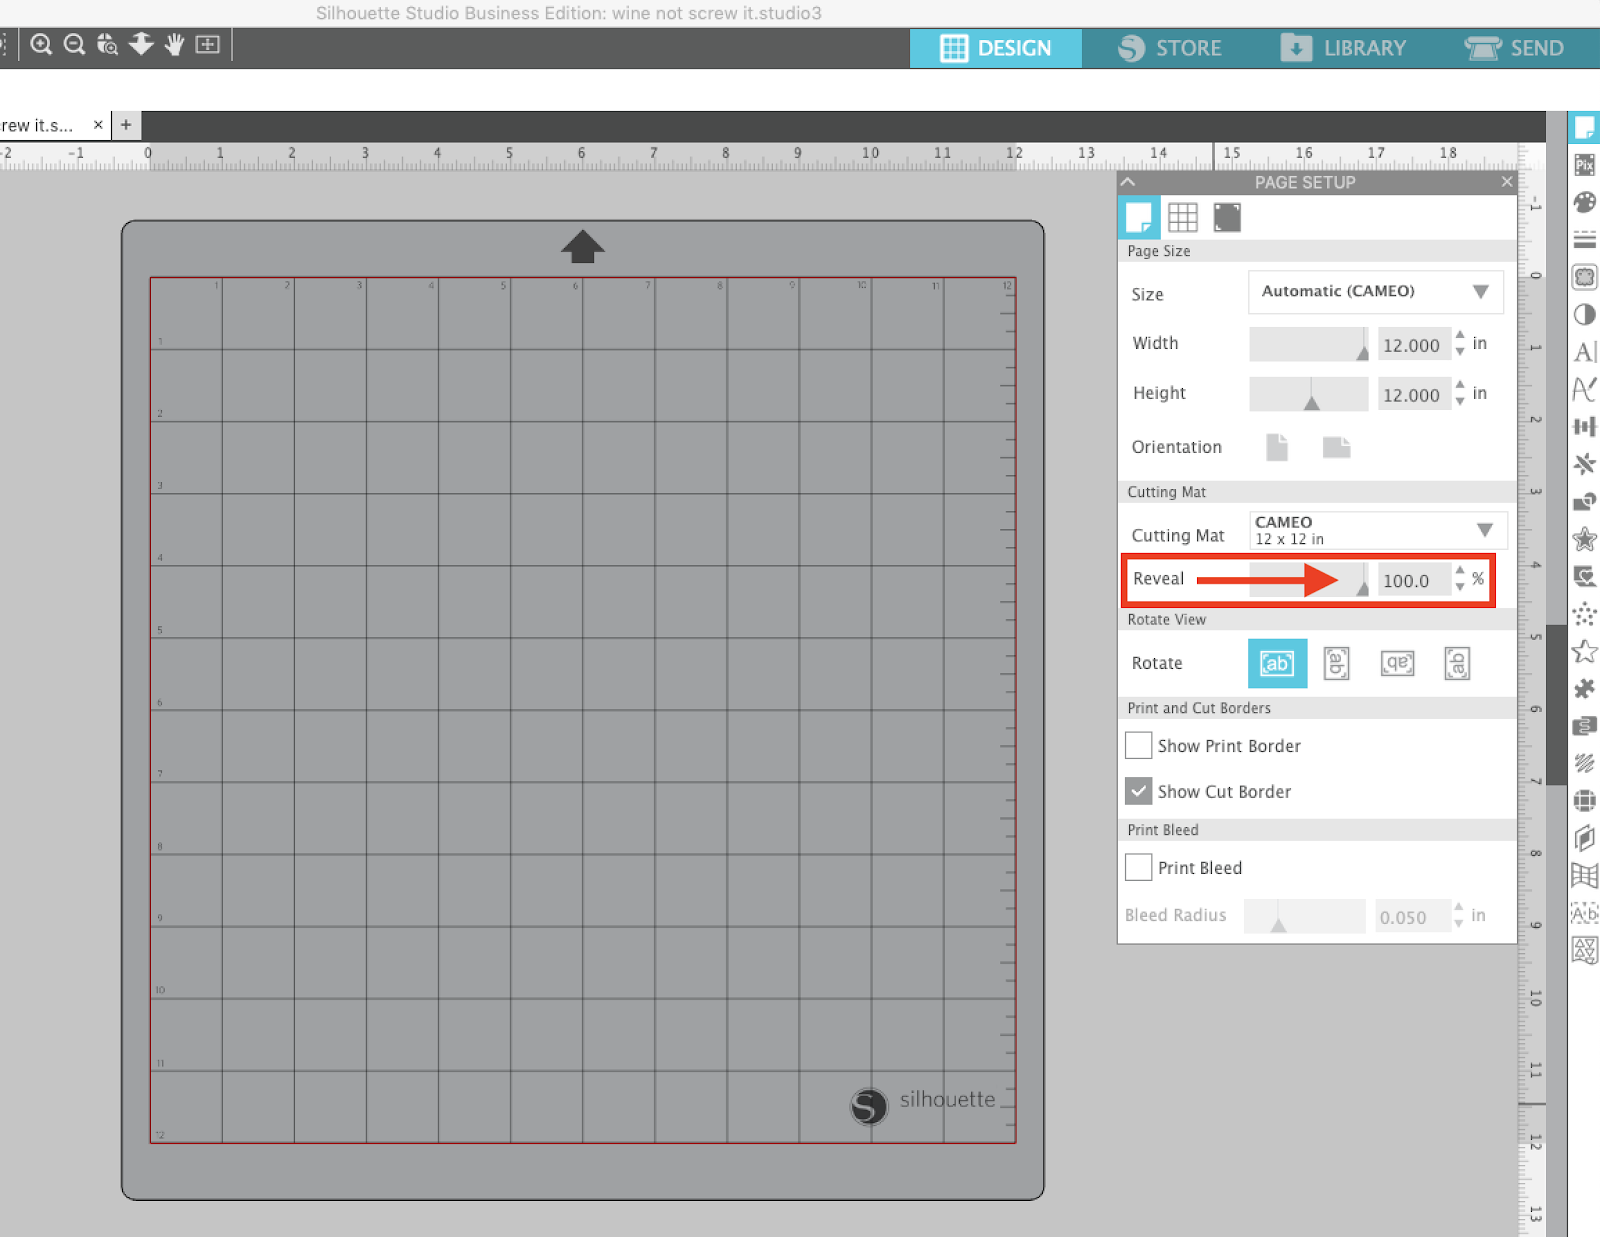Increase Height using the stepper arrow
Image resolution: width=1600 pixels, height=1237 pixels.
tap(1461, 388)
